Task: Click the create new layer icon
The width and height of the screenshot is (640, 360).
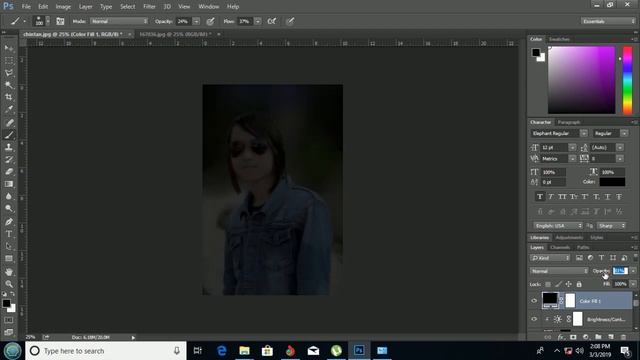Action: 611,337
